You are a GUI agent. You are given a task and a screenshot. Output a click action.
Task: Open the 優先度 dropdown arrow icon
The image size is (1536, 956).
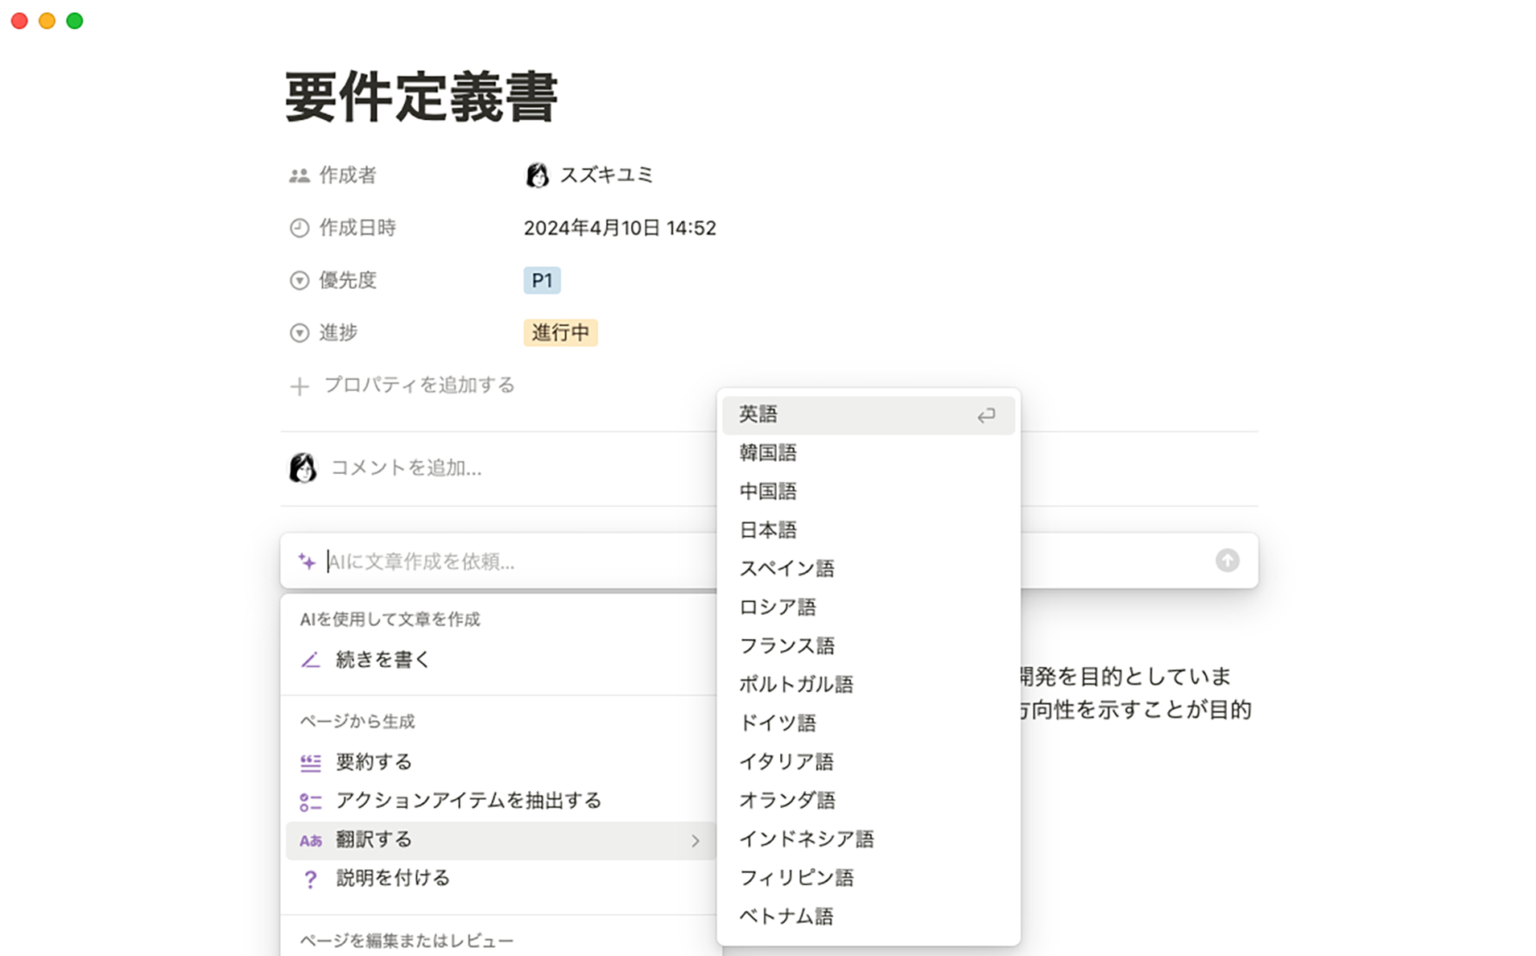coord(299,280)
